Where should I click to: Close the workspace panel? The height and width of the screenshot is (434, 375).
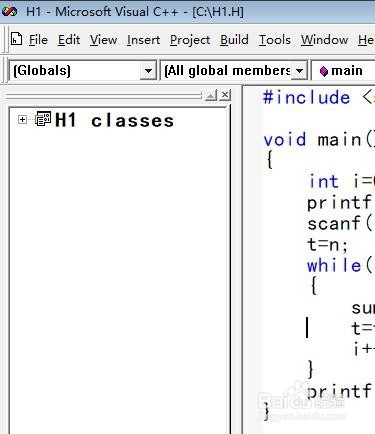[225, 95]
